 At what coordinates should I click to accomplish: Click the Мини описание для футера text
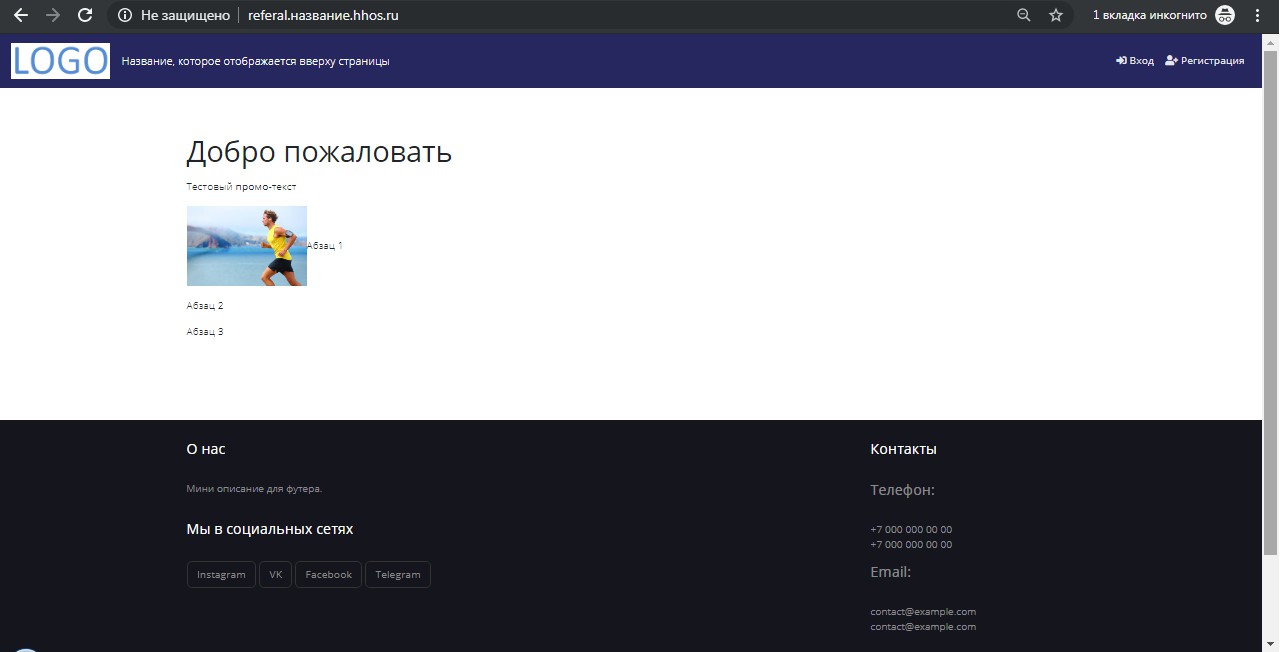click(x=254, y=489)
